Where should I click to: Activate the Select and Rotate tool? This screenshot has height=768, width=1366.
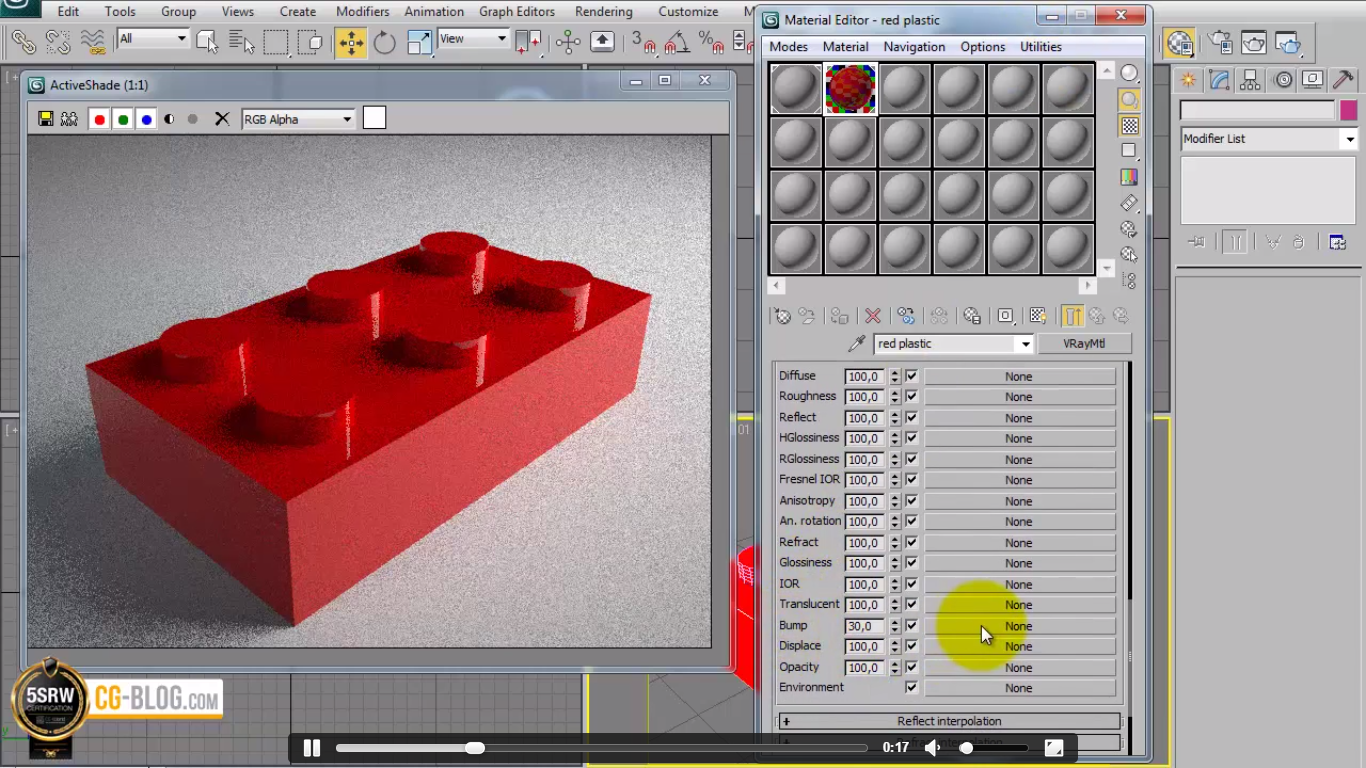[x=385, y=42]
